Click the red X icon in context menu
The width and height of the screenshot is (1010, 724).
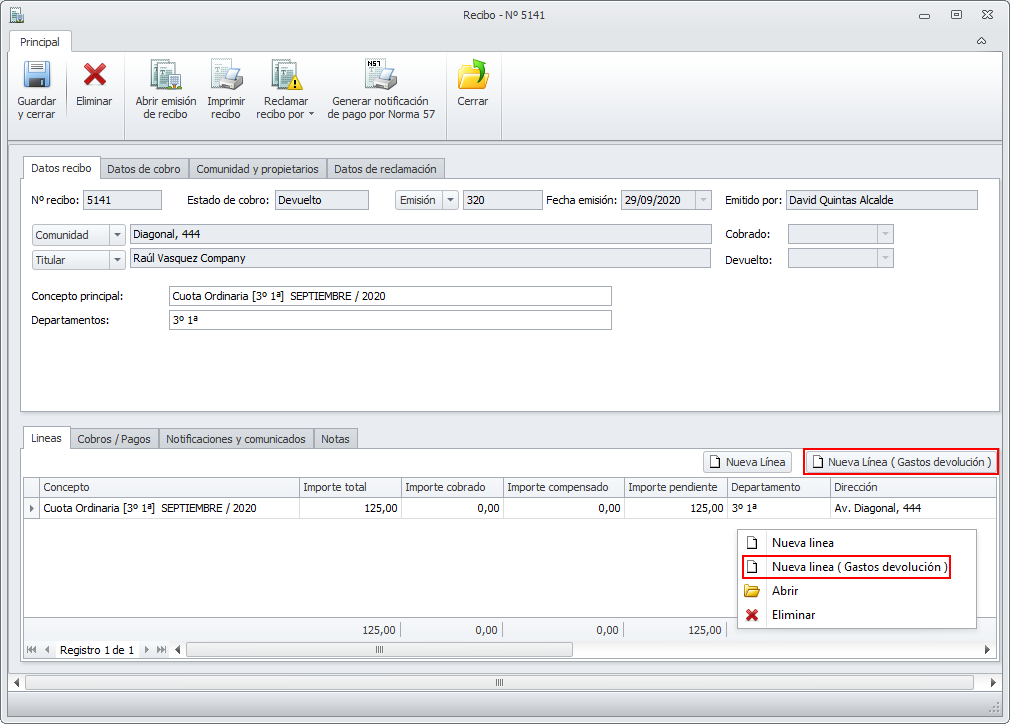click(752, 615)
